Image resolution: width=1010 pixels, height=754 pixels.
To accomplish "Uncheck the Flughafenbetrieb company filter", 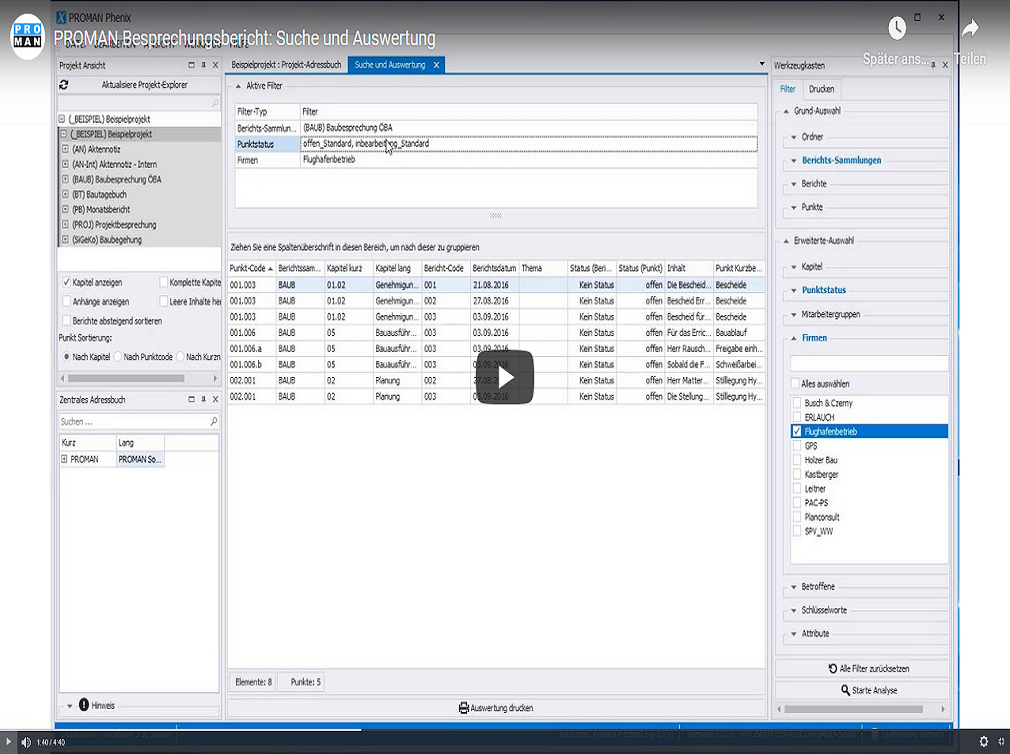I will pos(797,431).
